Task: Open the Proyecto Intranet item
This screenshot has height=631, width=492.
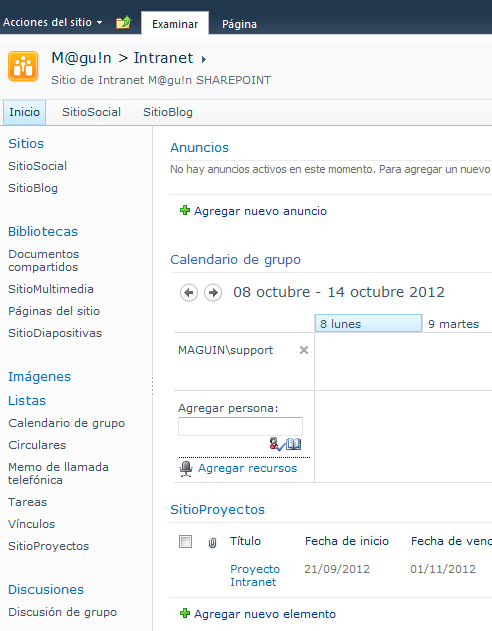Action: point(255,575)
